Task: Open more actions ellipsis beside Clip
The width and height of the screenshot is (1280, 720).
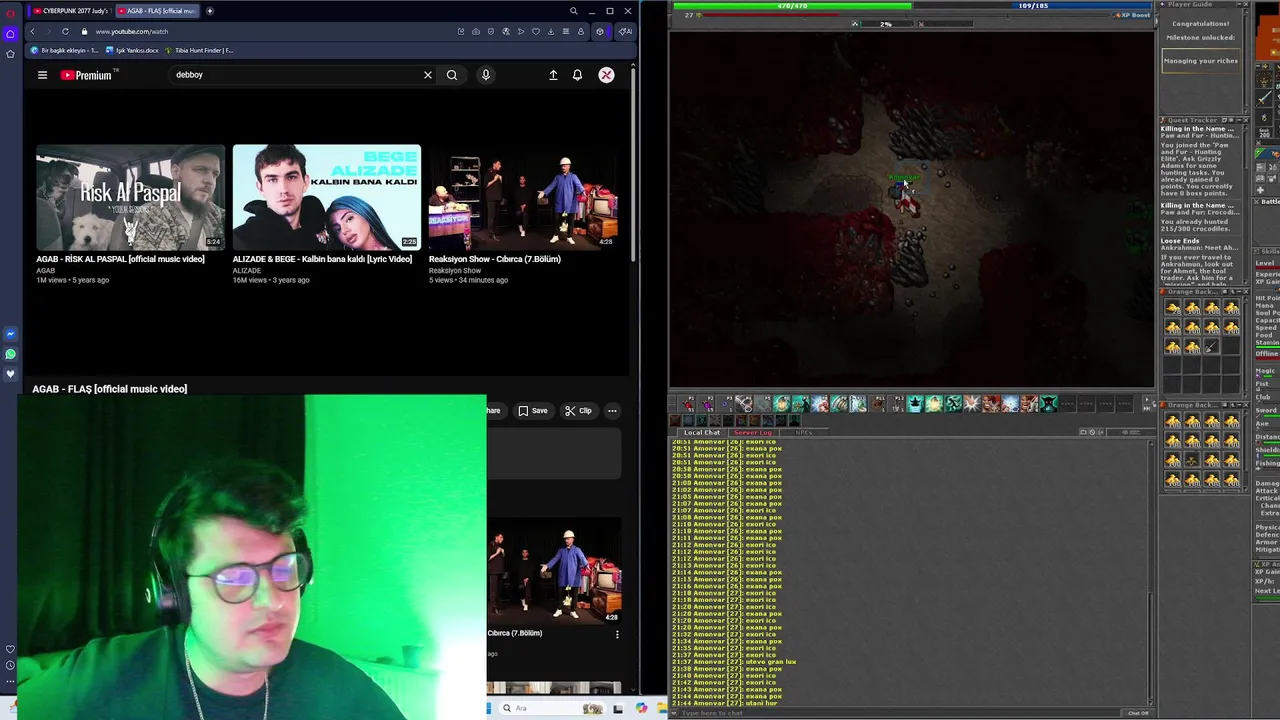Action: [612, 411]
